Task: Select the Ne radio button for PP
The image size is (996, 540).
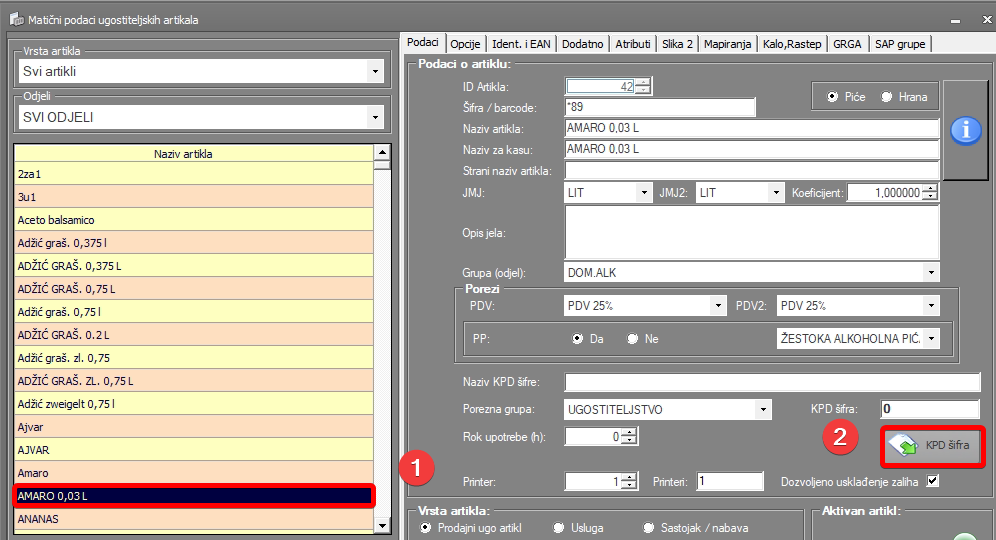Action: click(632, 339)
